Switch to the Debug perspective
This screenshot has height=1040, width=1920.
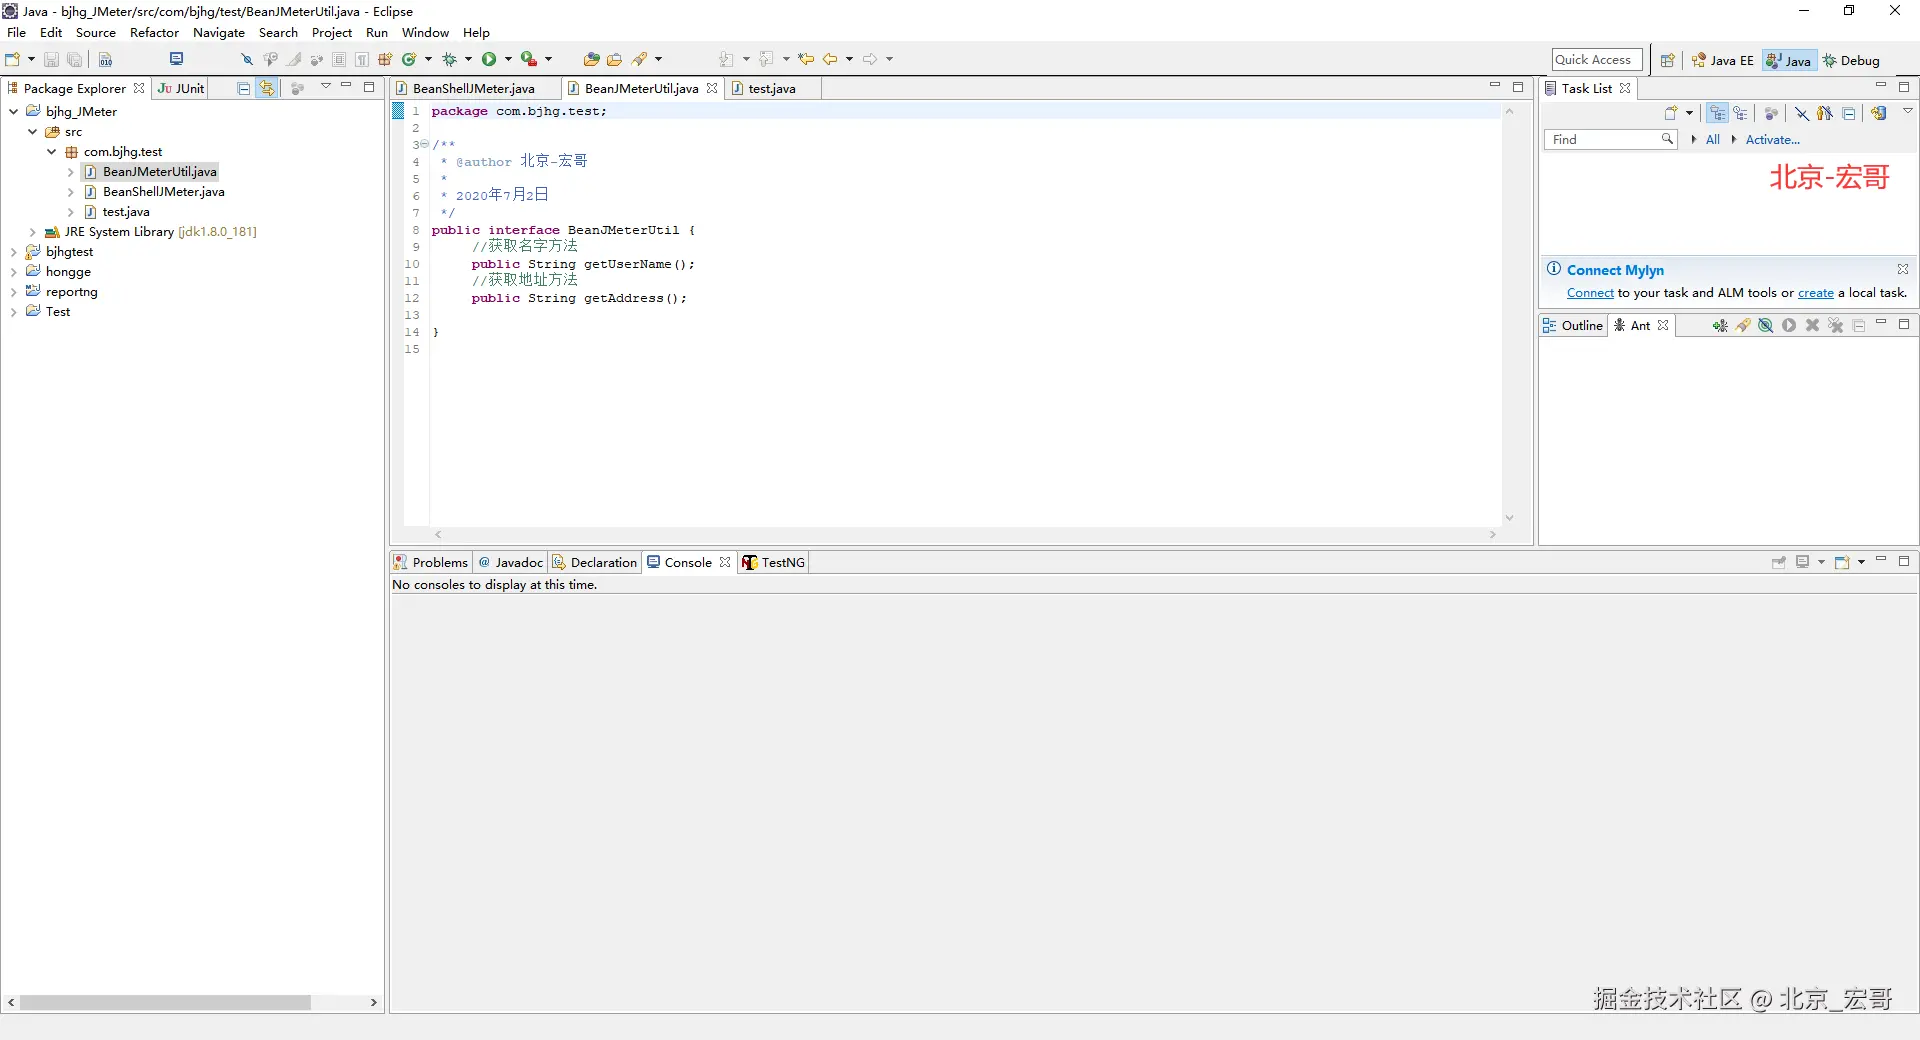pyautogui.click(x=1851, y=60)
